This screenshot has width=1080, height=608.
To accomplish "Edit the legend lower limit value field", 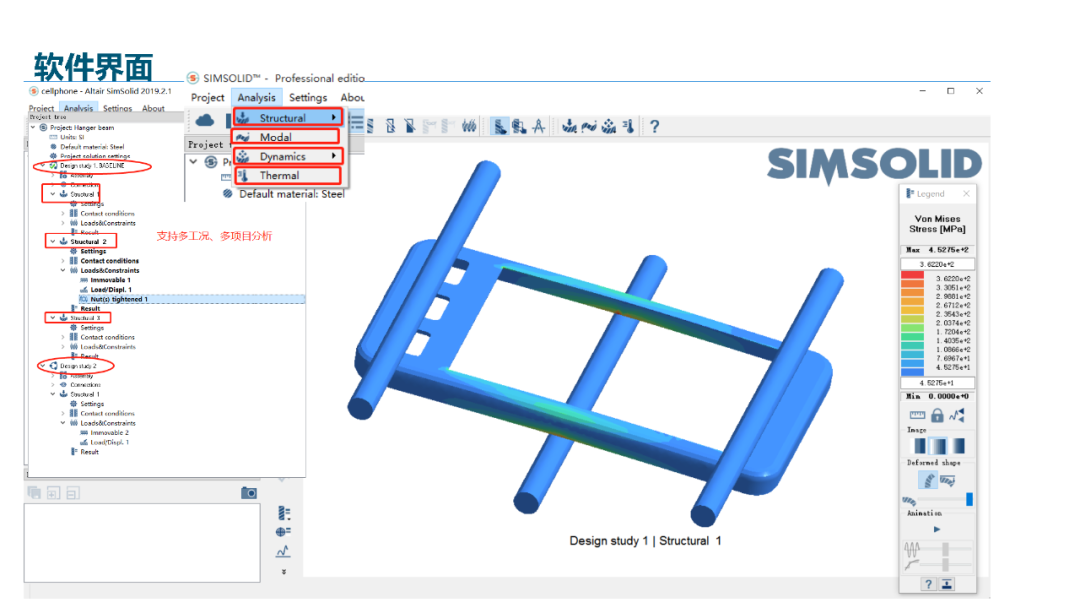I will coord(937,383).
